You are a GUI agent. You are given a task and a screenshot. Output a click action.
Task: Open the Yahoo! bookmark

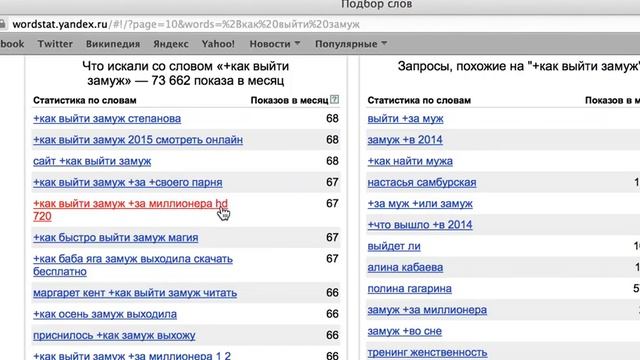click(x=218, y=44)
